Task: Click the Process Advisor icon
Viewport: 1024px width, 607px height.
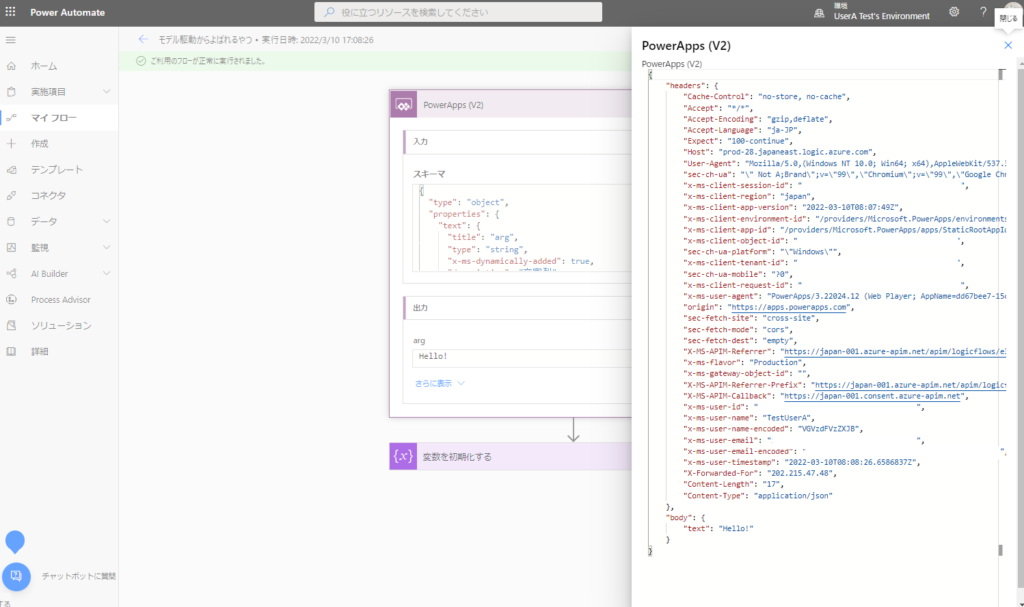Action: 11,300
